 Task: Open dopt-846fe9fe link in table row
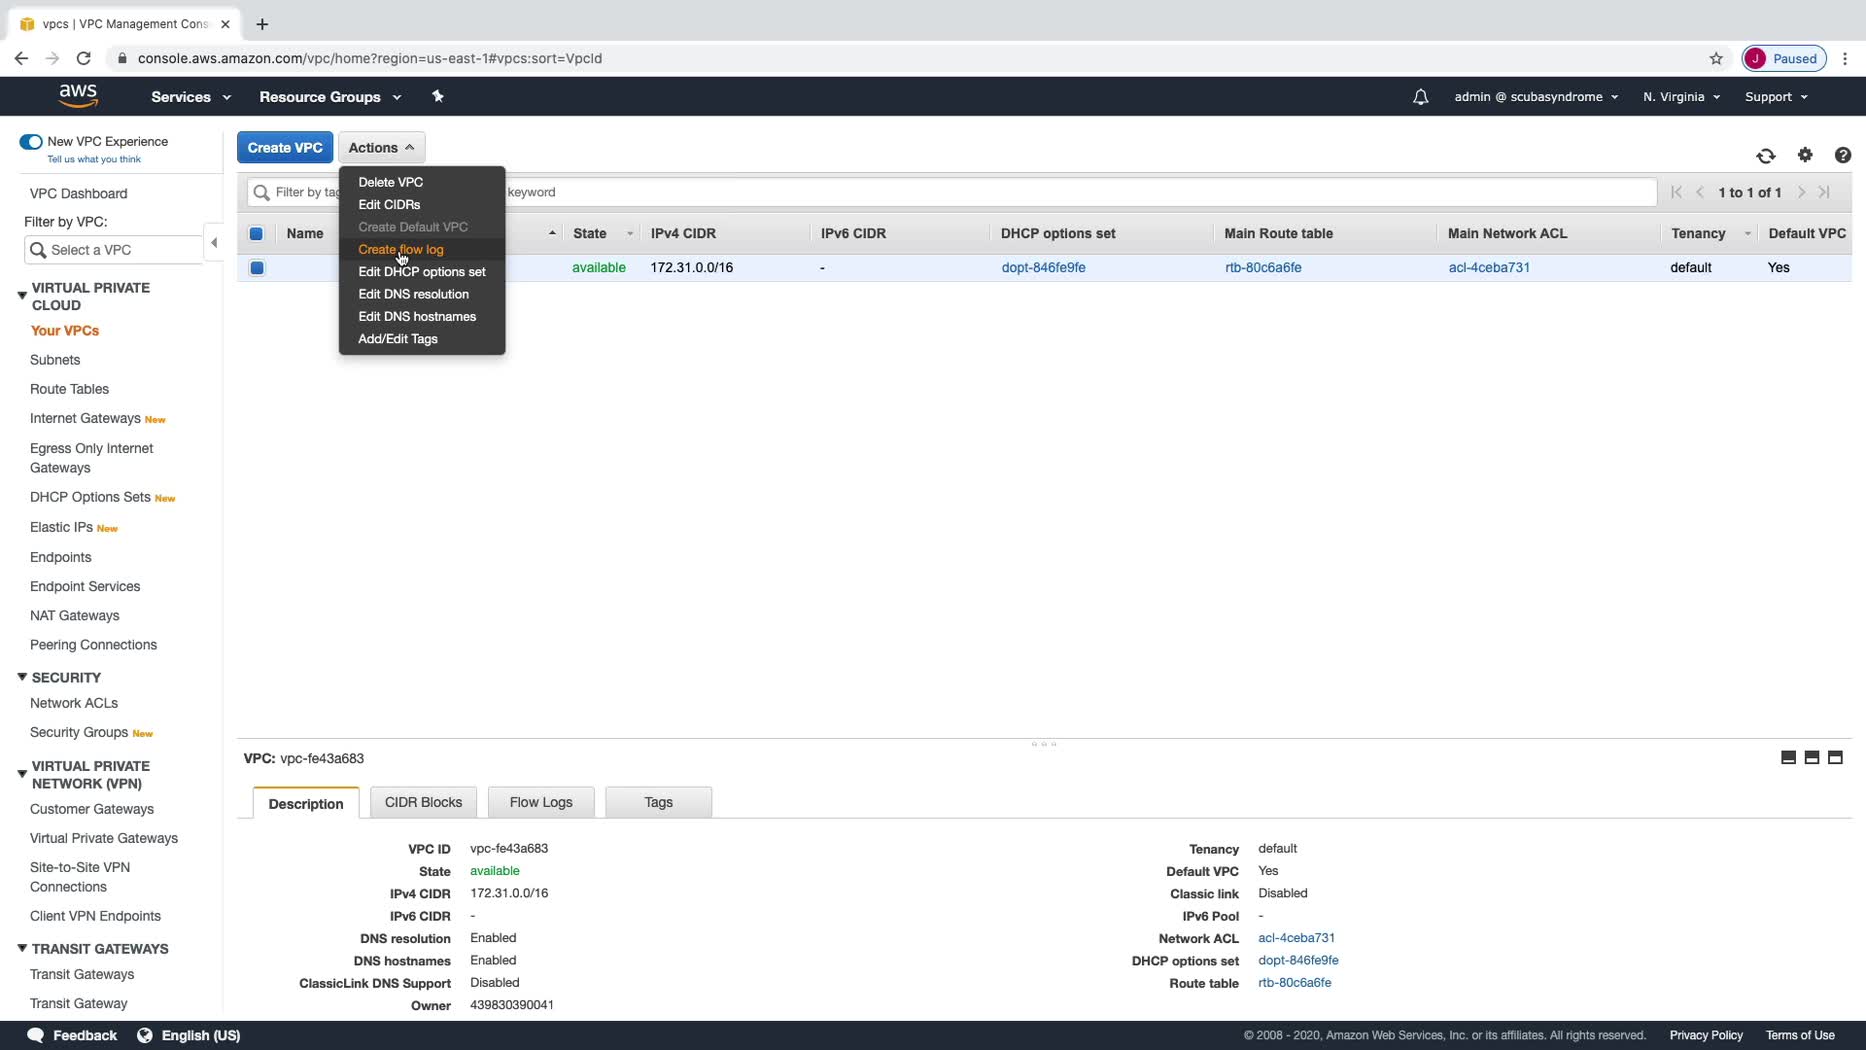pos(1043,267)
